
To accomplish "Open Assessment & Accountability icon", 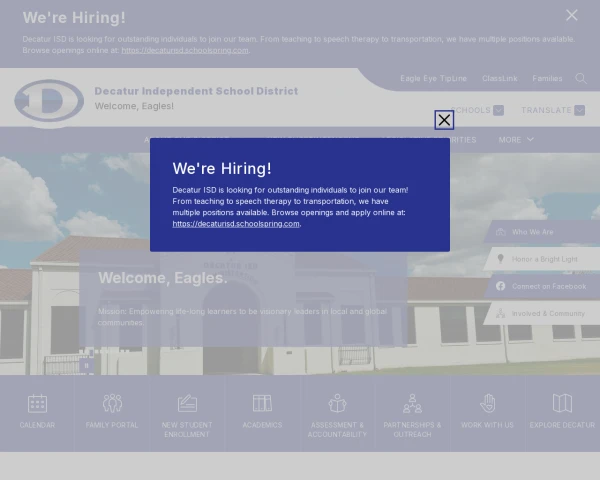I will point(337,403).
